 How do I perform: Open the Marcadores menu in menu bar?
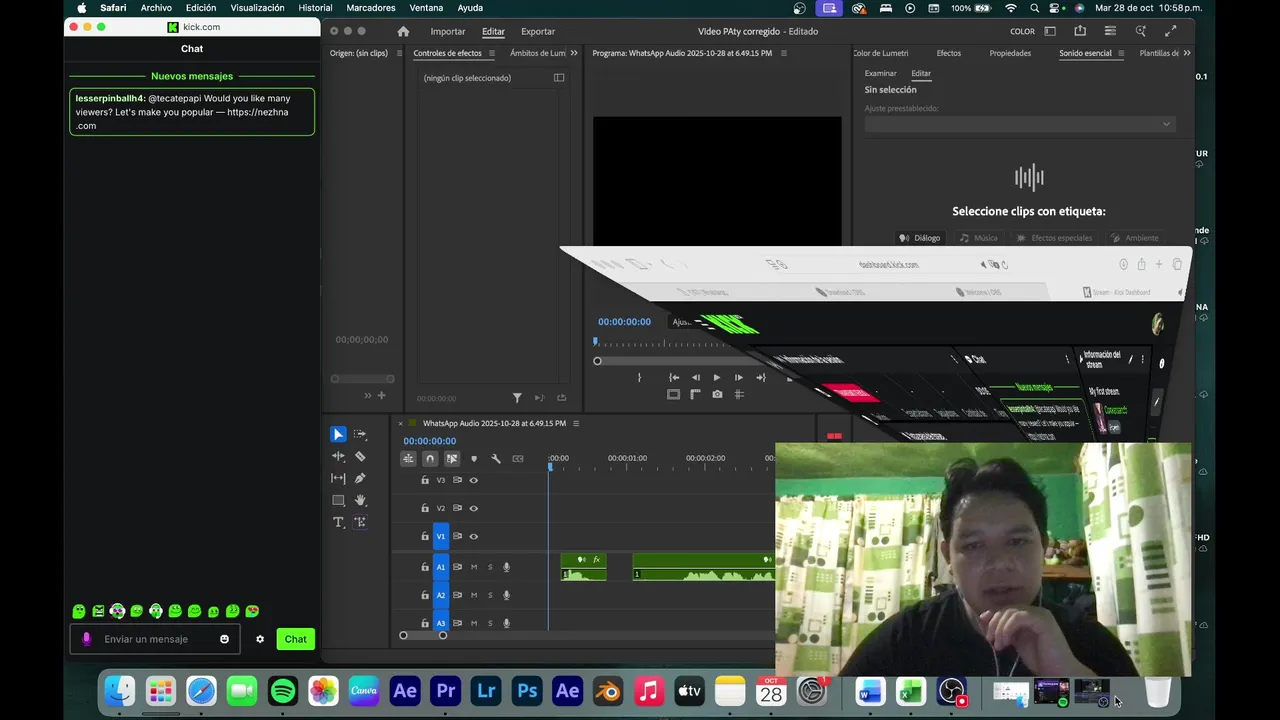pos(371,8)
